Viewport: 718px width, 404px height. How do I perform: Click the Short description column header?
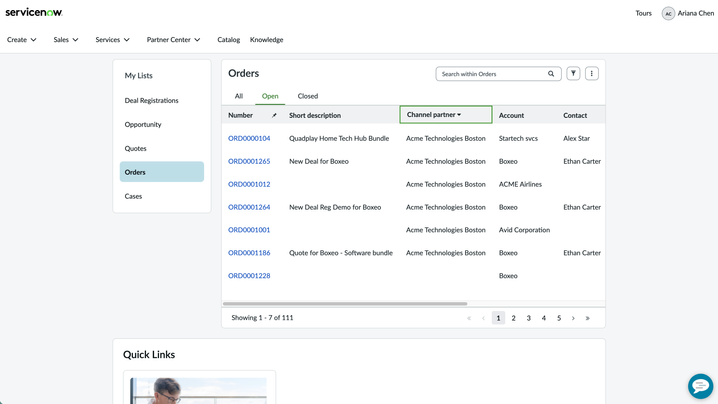point(315,115)
